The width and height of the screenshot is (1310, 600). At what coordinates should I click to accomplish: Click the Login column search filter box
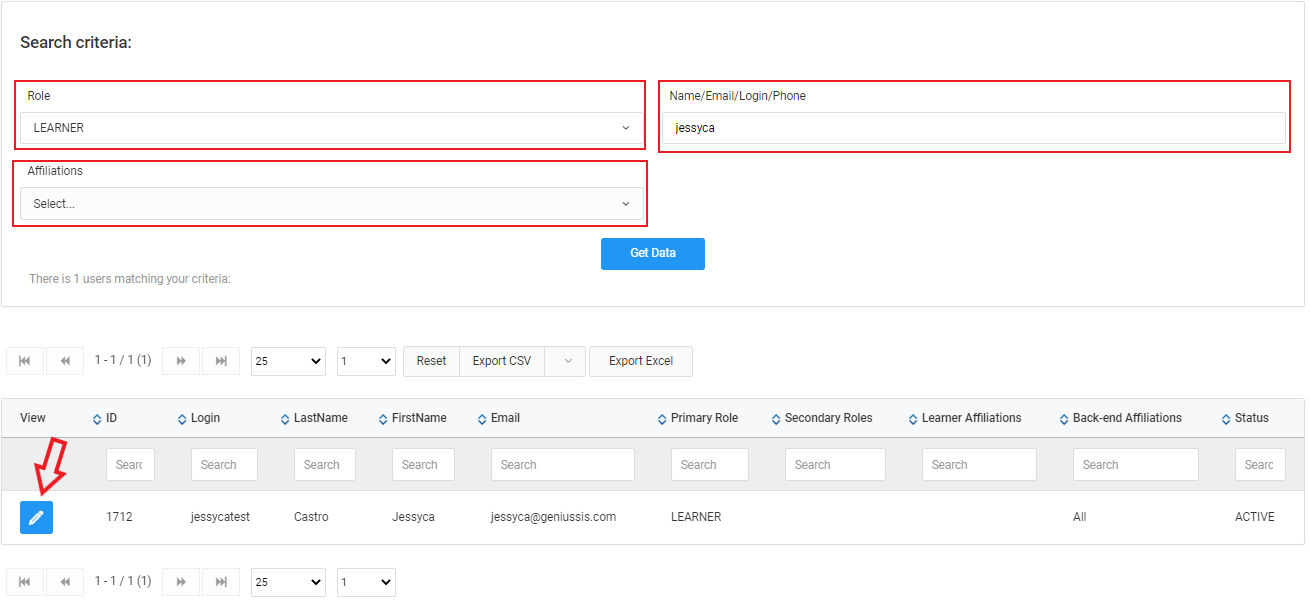[224, 465]
